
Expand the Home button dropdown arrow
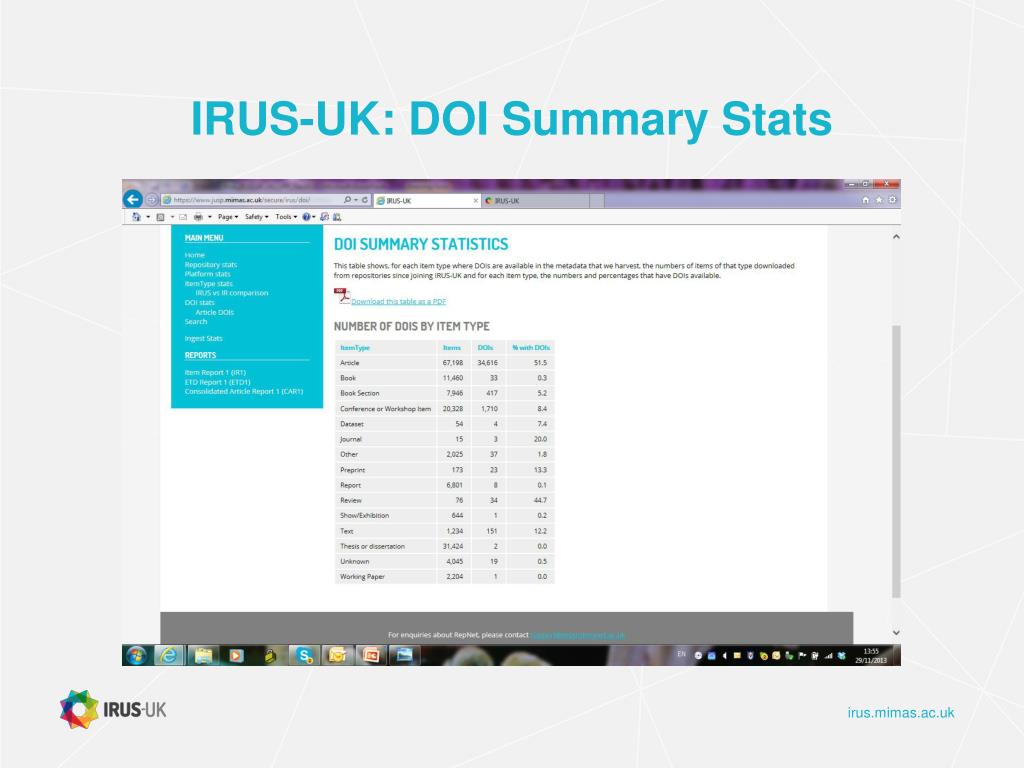point(148,217)
